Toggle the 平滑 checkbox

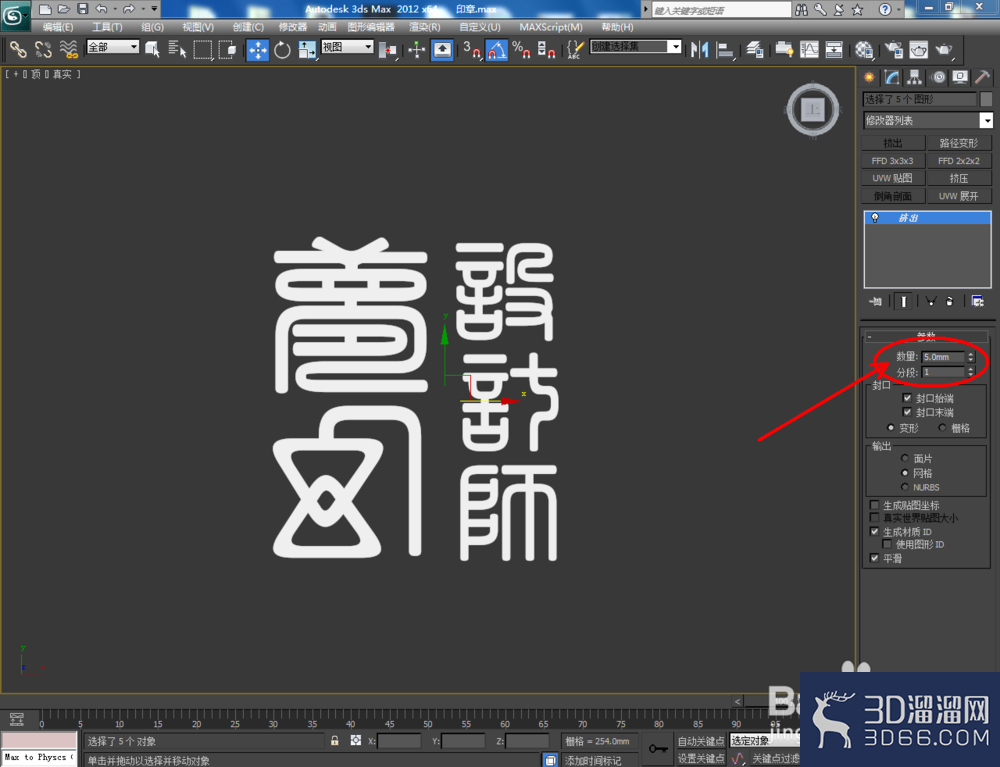pos(874,558)
